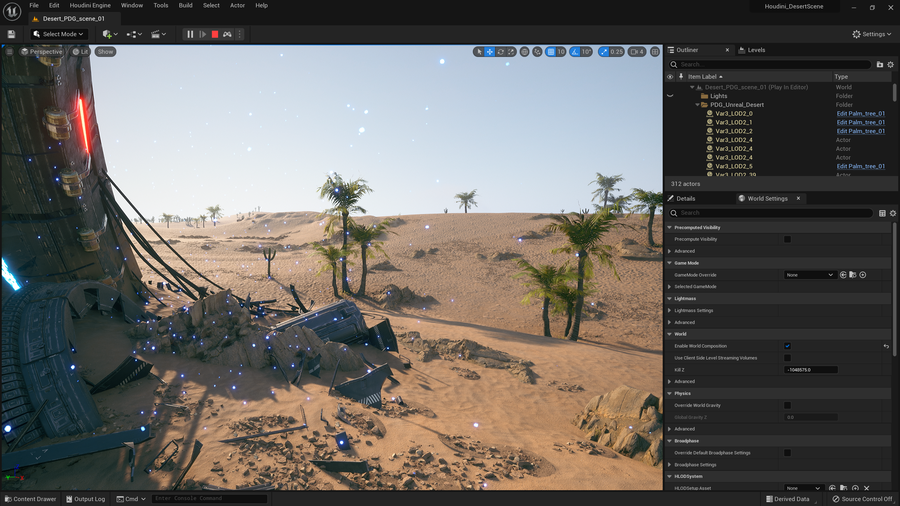Screen dimensions: 900x506
Task: Uncheck Enable World Composition checkbox
Action: point(787,346)
